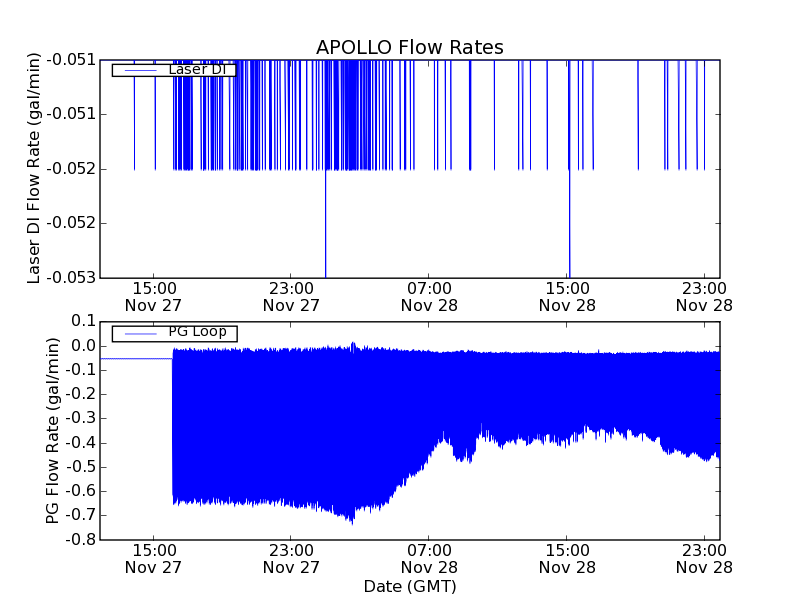Select the 'PG Loop' legend entry
Viewport: 800px width, 600px height.
pos(174,333)
